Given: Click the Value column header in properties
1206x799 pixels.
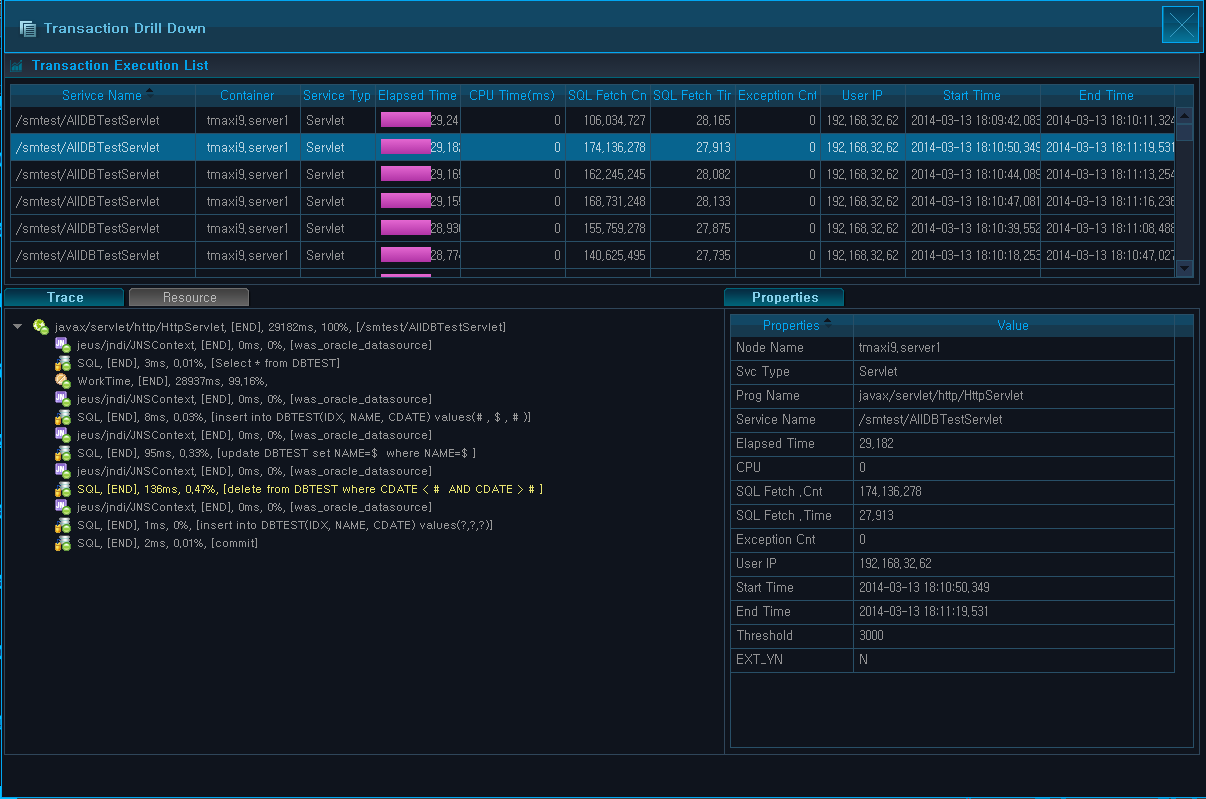Looking at the screenshot, I should tap(1013, 325).
